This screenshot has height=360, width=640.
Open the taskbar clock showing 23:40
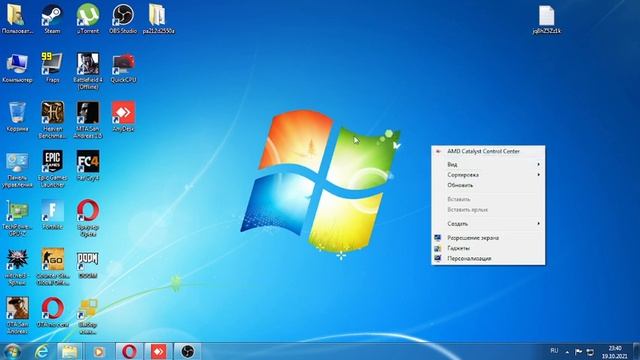tap(614, 352)
